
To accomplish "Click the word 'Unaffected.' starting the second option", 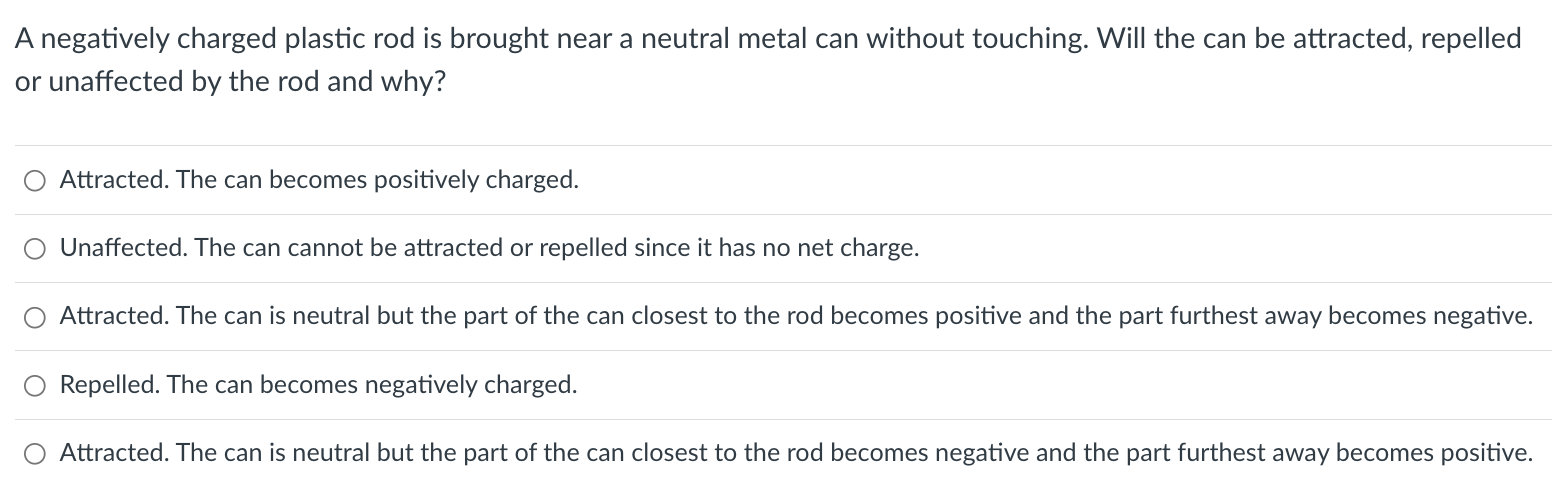I will pyautogui.click(x=124, y=248).
